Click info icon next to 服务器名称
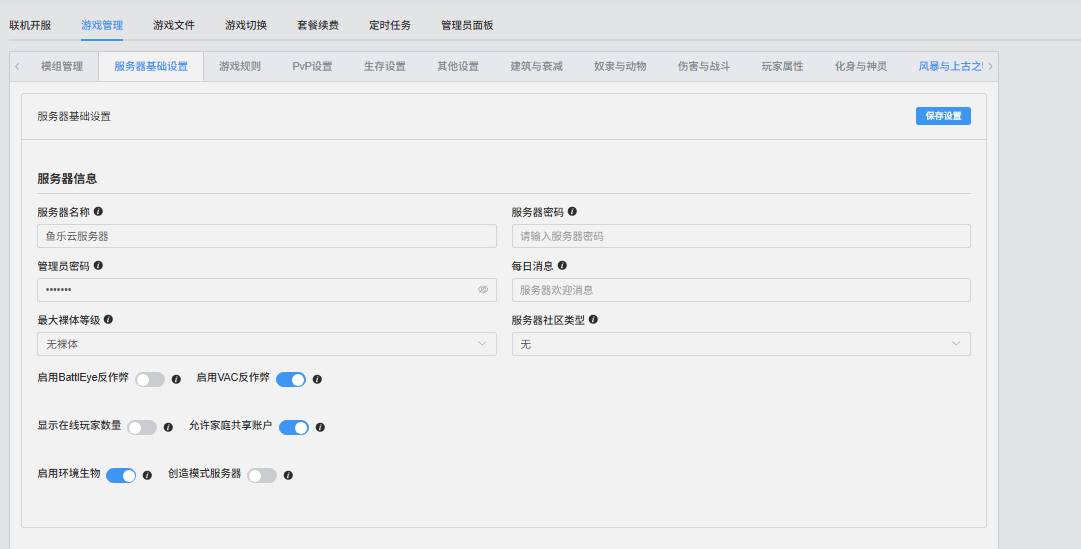The image size is (1081, 549). coord(98,212)
